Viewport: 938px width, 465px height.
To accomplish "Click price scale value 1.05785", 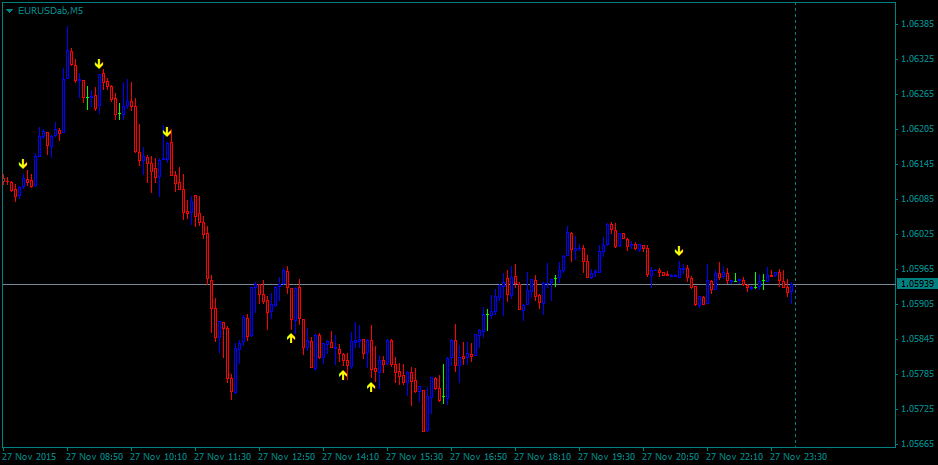I will [917, 374].
